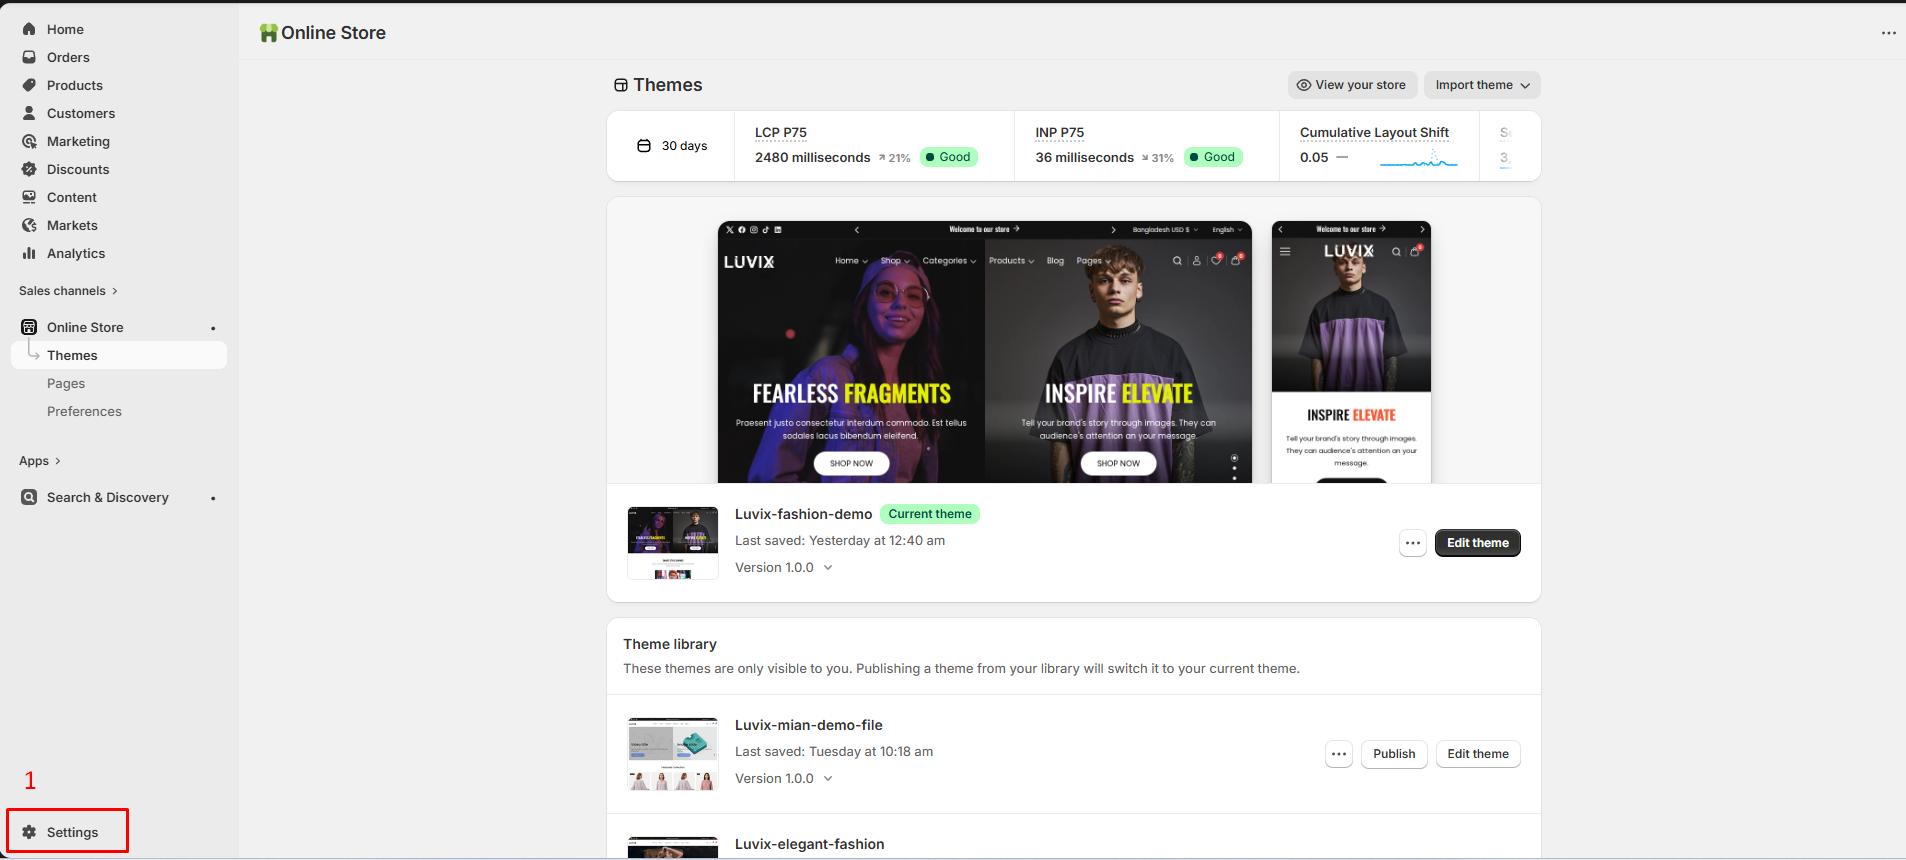Expand Version 1.0.0 for Luvix-fashion-demo
1906x860 pixels.
click(784, 567)
